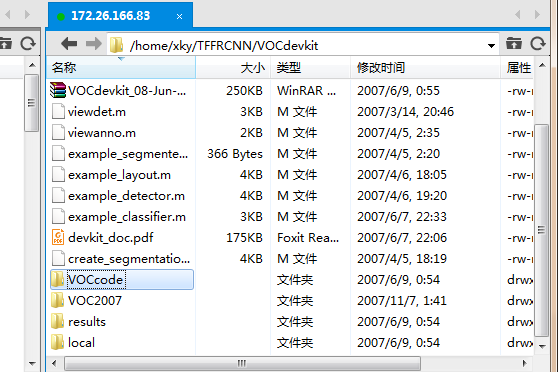
Task: Click the VOCcode folder icon
Action: coord(58,279)
